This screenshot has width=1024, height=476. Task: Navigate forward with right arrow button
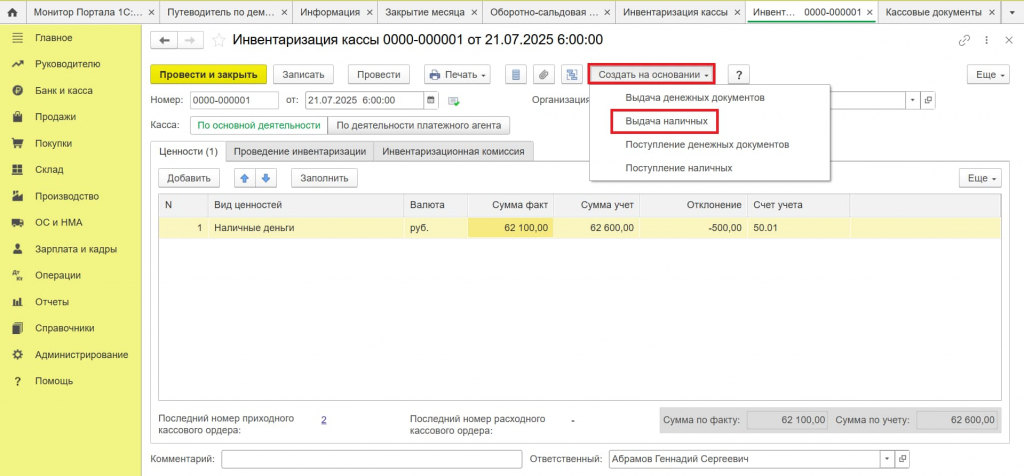189,40
